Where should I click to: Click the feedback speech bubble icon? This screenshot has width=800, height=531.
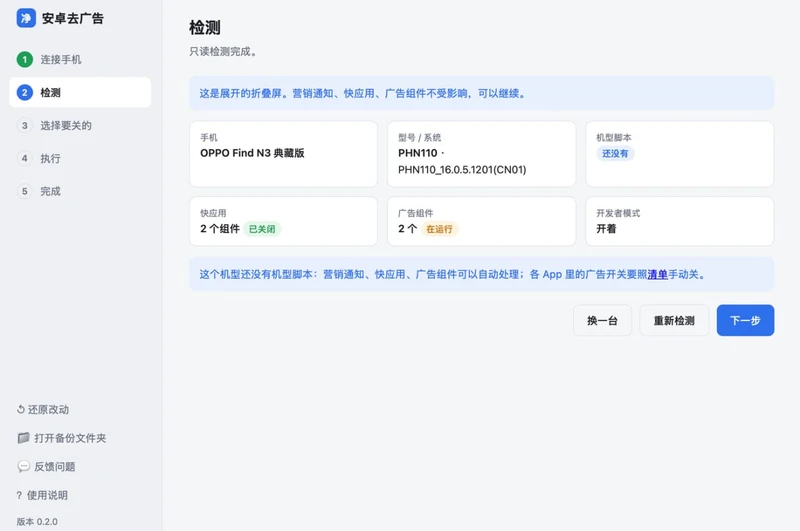click(x=23, y=466)
